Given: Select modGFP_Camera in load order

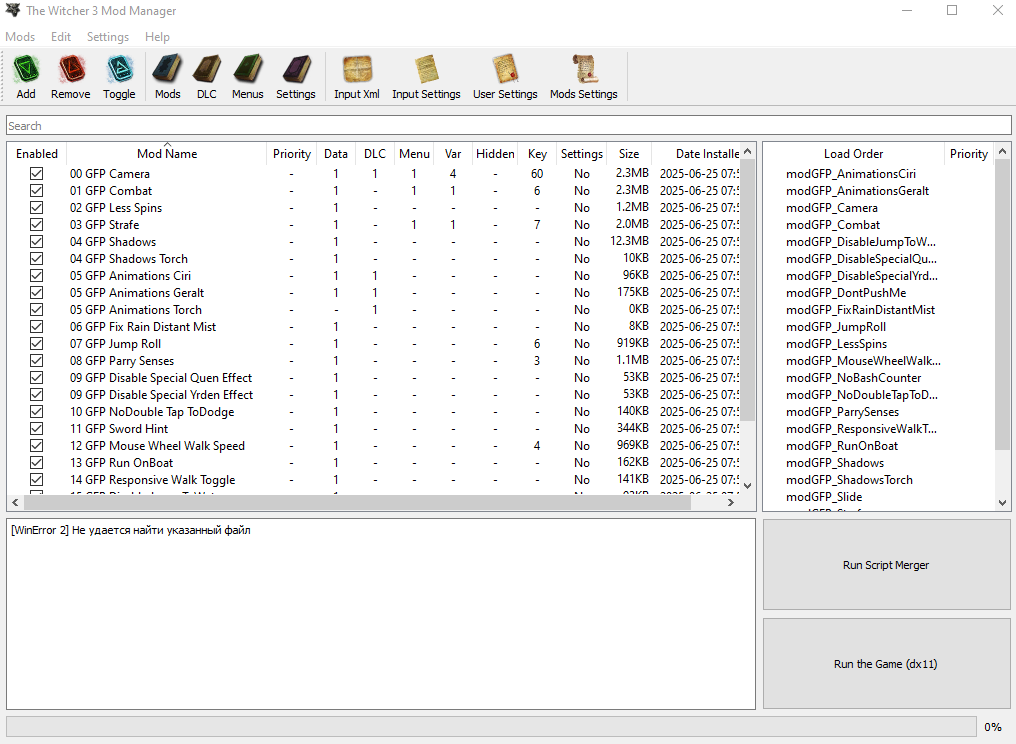Looking at the screenshot, I should (x=832, y=207).
